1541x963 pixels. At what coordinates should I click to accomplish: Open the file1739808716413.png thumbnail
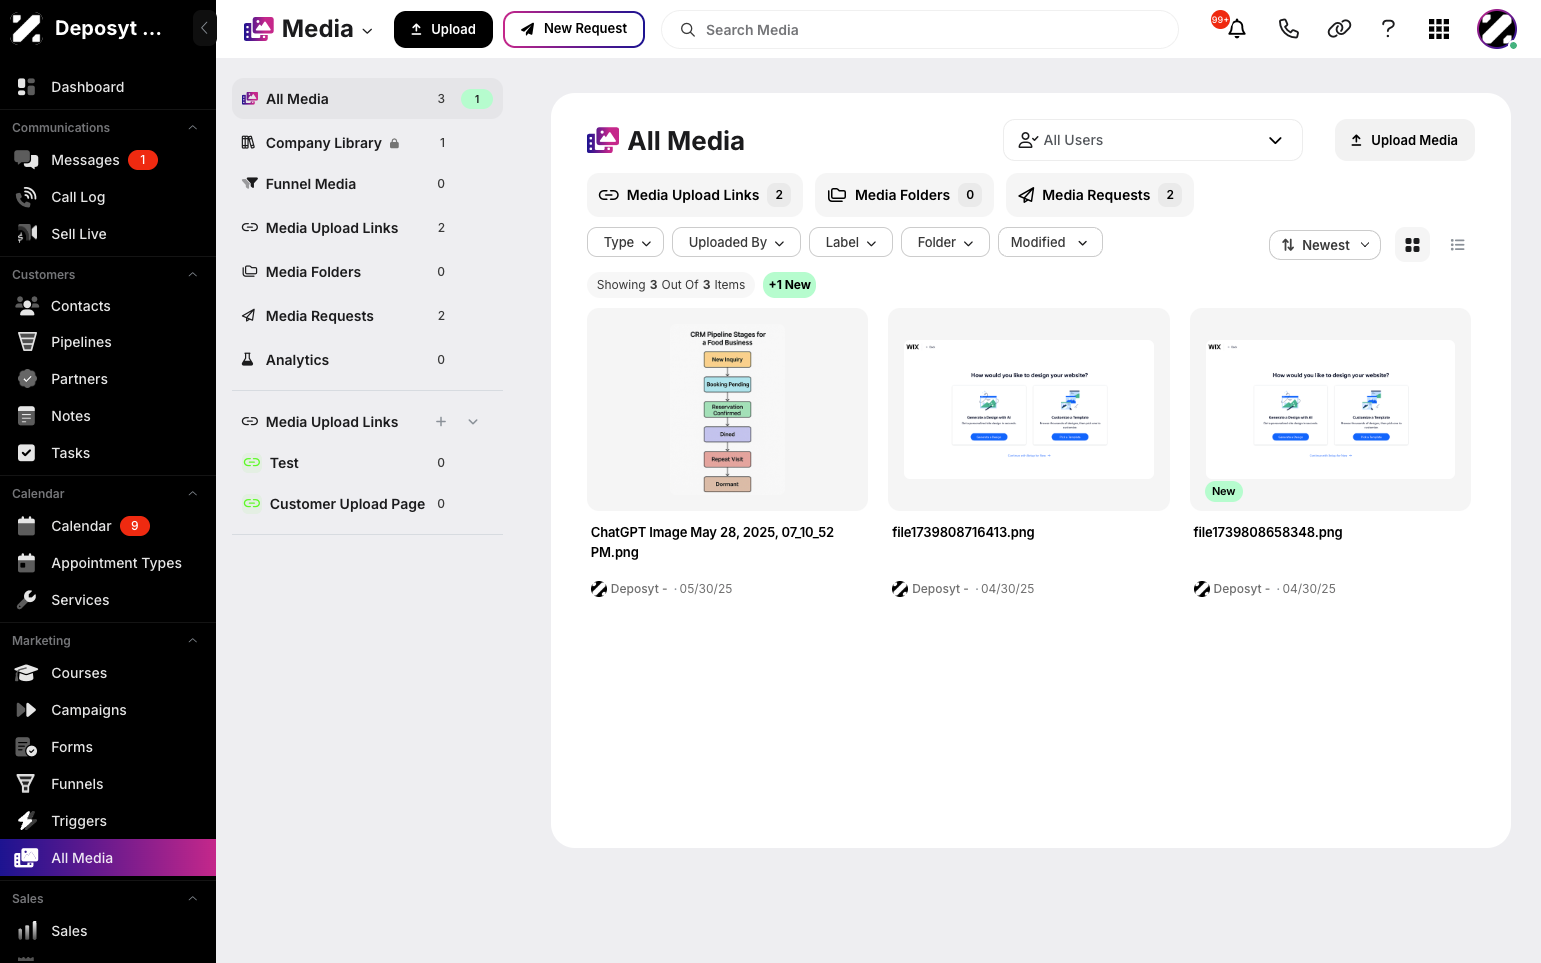click(x=1029, y=410)
